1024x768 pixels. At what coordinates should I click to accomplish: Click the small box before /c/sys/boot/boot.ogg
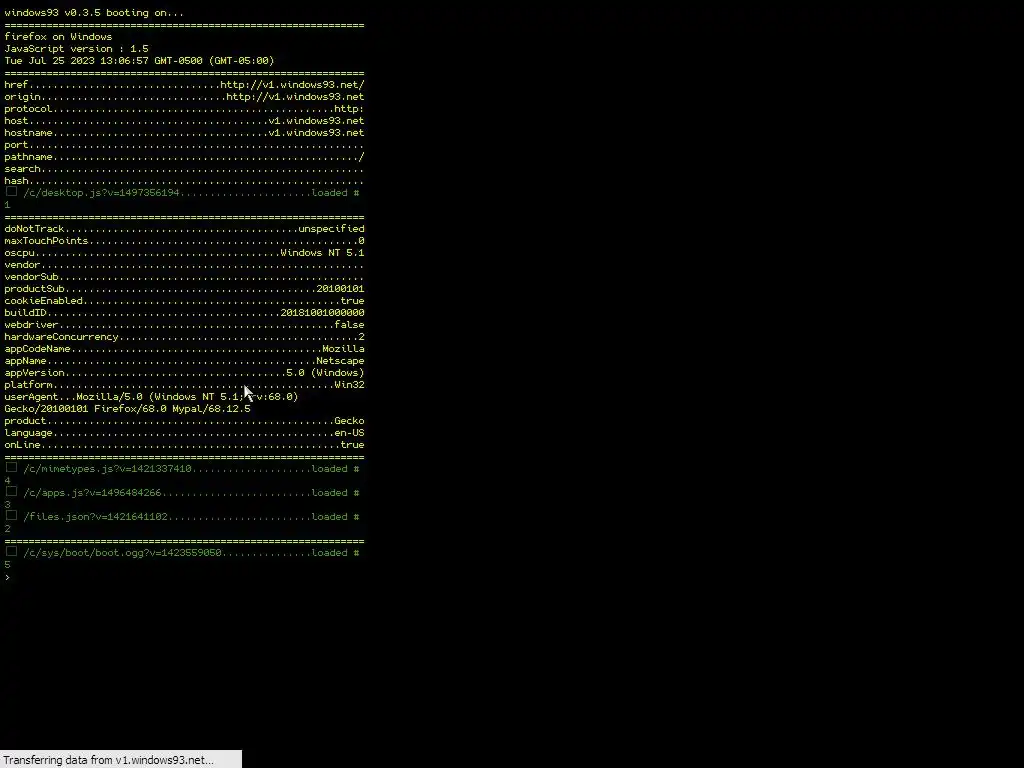coord(11,552)
